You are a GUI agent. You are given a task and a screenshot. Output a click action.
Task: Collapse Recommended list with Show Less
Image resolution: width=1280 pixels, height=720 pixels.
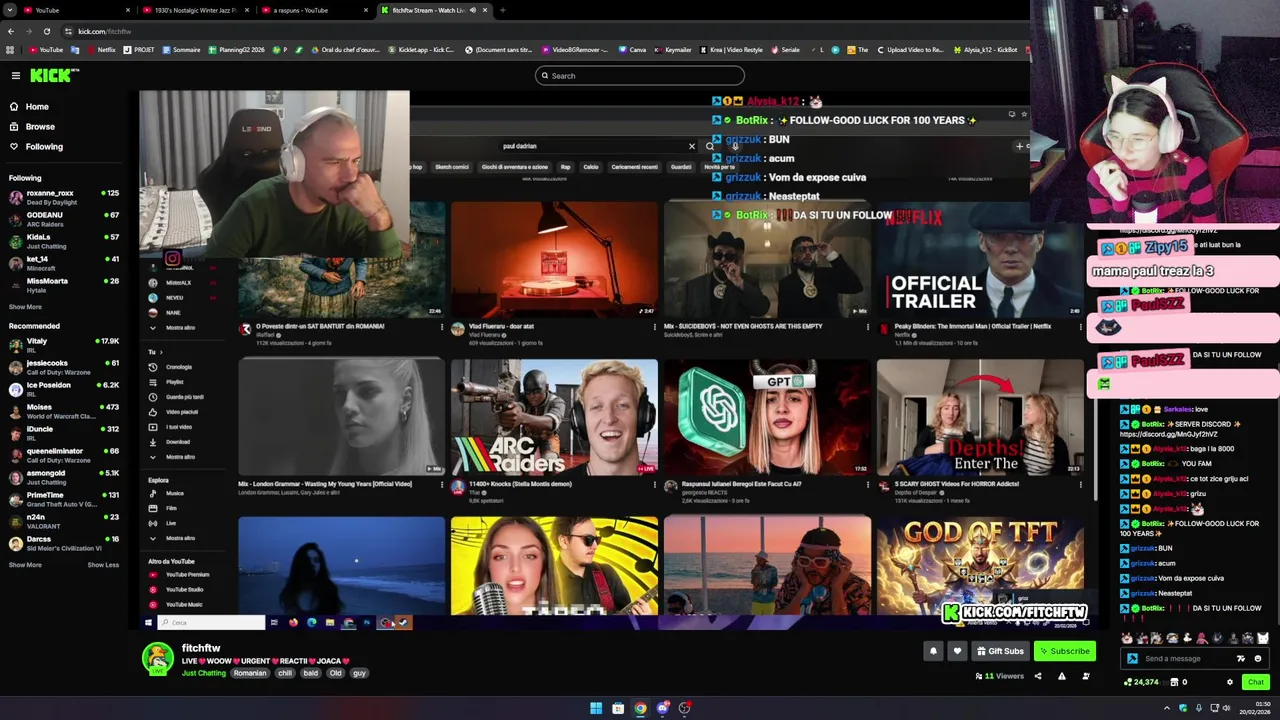click(103, 565)
